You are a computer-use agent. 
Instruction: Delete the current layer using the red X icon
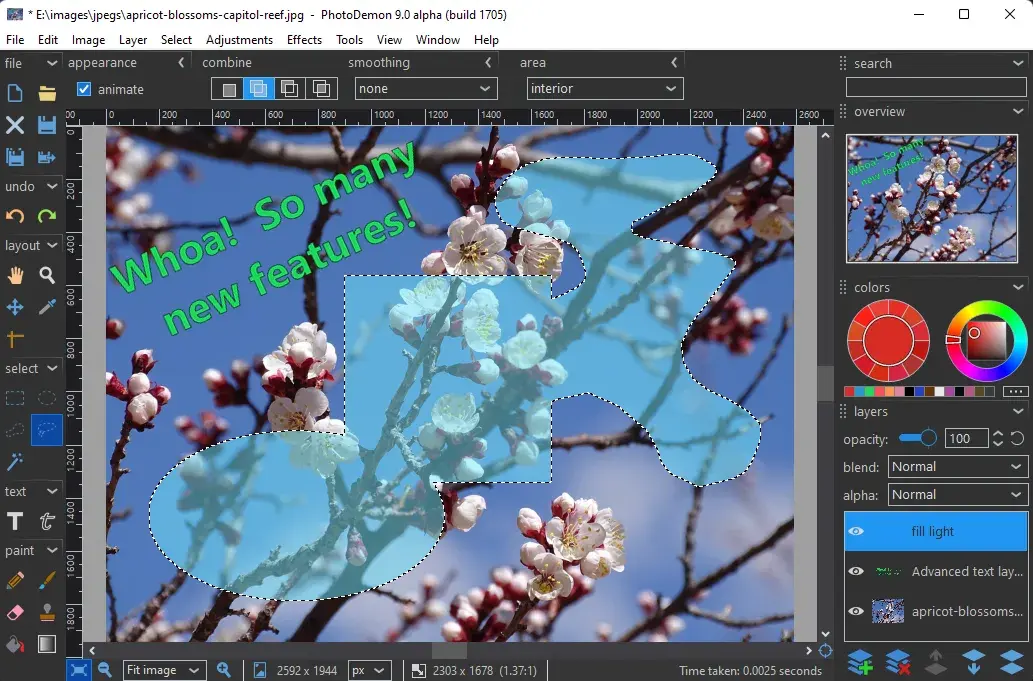pos(897,661)
